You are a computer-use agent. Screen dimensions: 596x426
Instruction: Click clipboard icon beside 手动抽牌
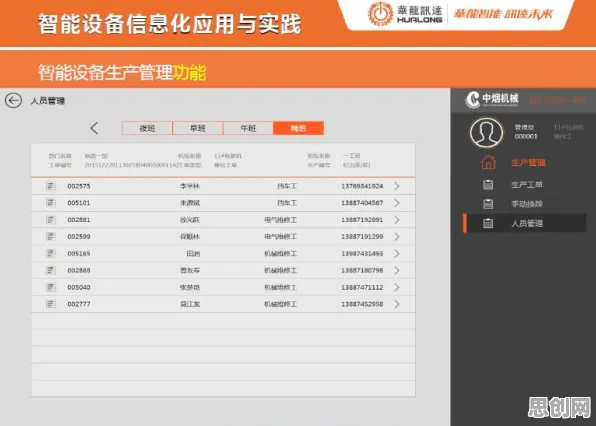488,204
